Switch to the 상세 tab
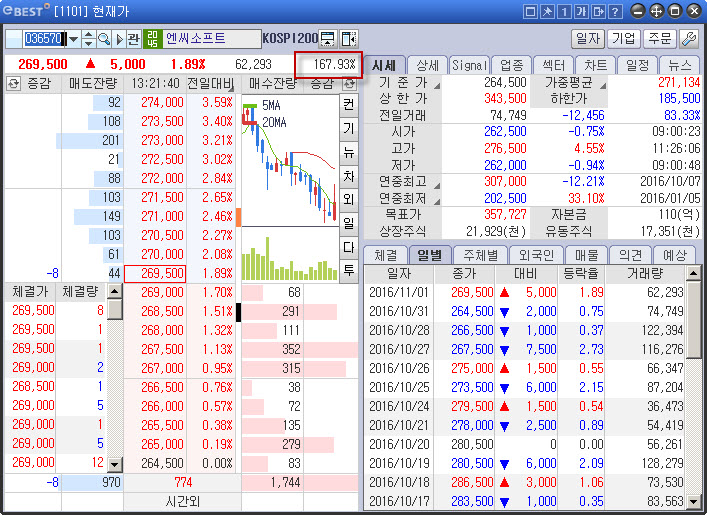The image size is (707, 515). tap(427, 65)
